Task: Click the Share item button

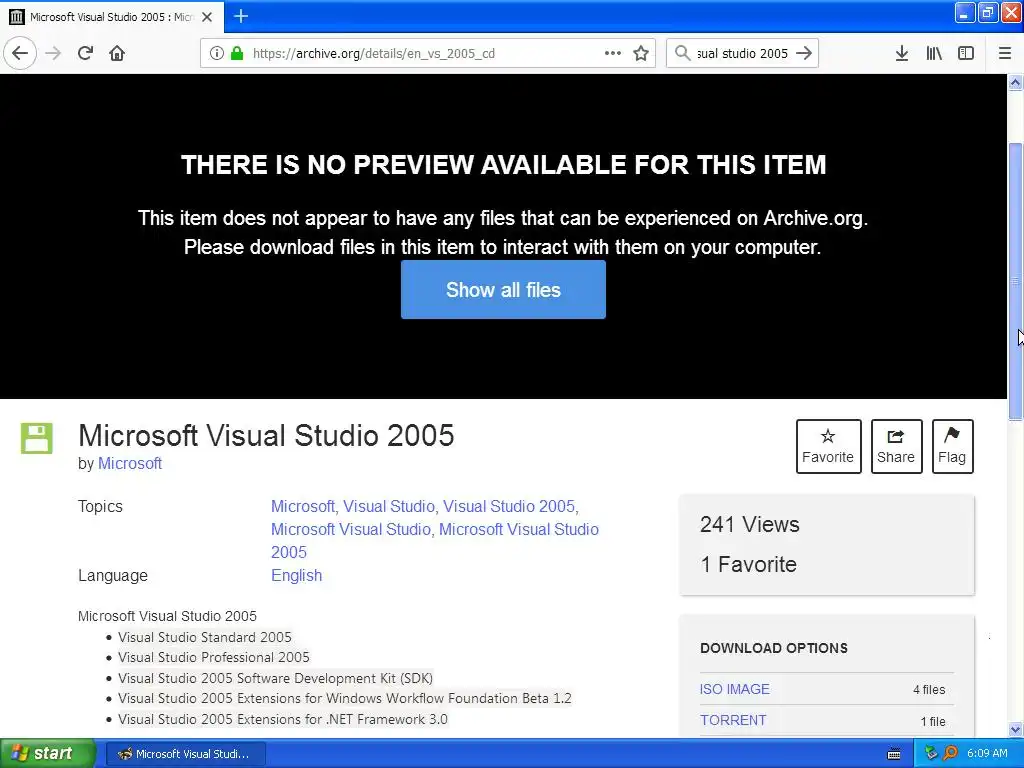Action: click(896, 446)
